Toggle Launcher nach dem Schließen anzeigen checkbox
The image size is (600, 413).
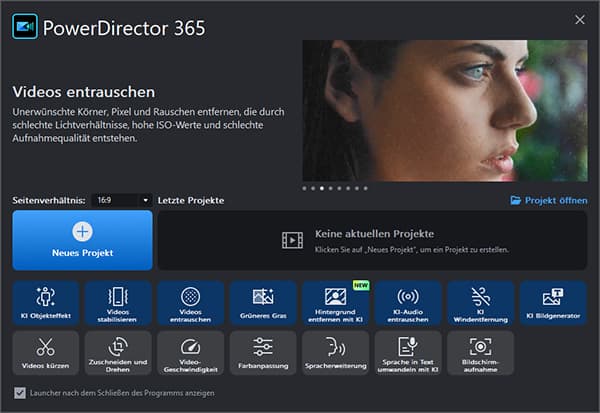click(20, 393)
